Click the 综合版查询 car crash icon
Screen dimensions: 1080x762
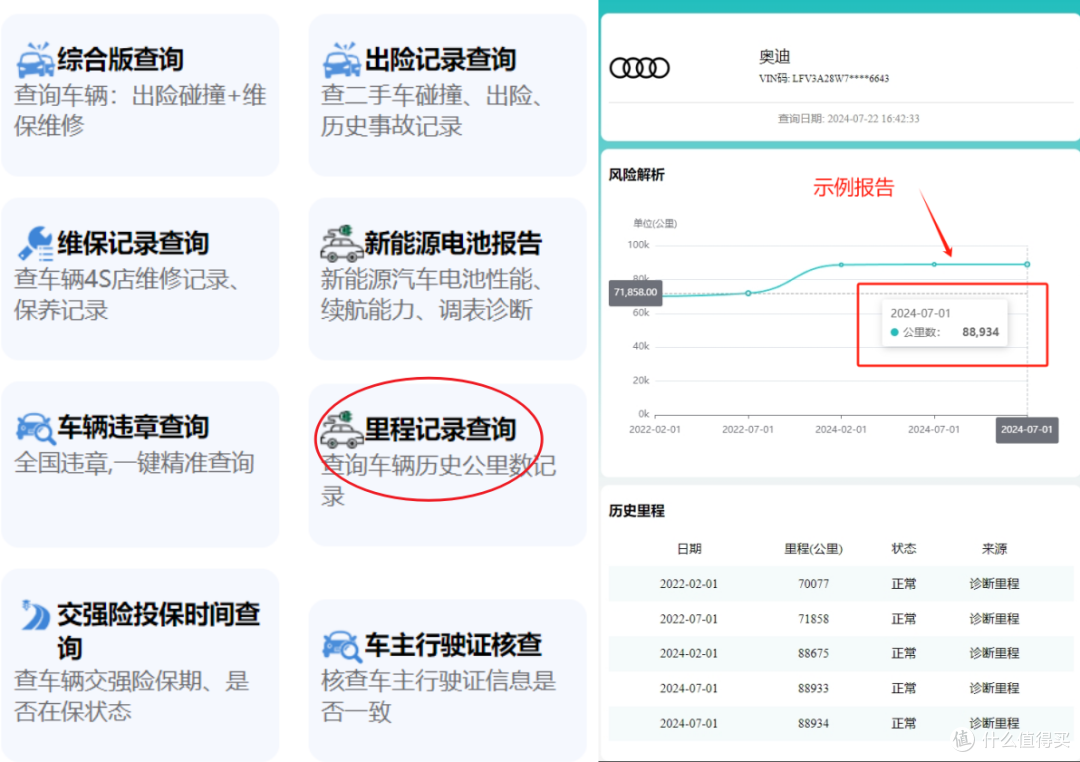pos(35,59)
